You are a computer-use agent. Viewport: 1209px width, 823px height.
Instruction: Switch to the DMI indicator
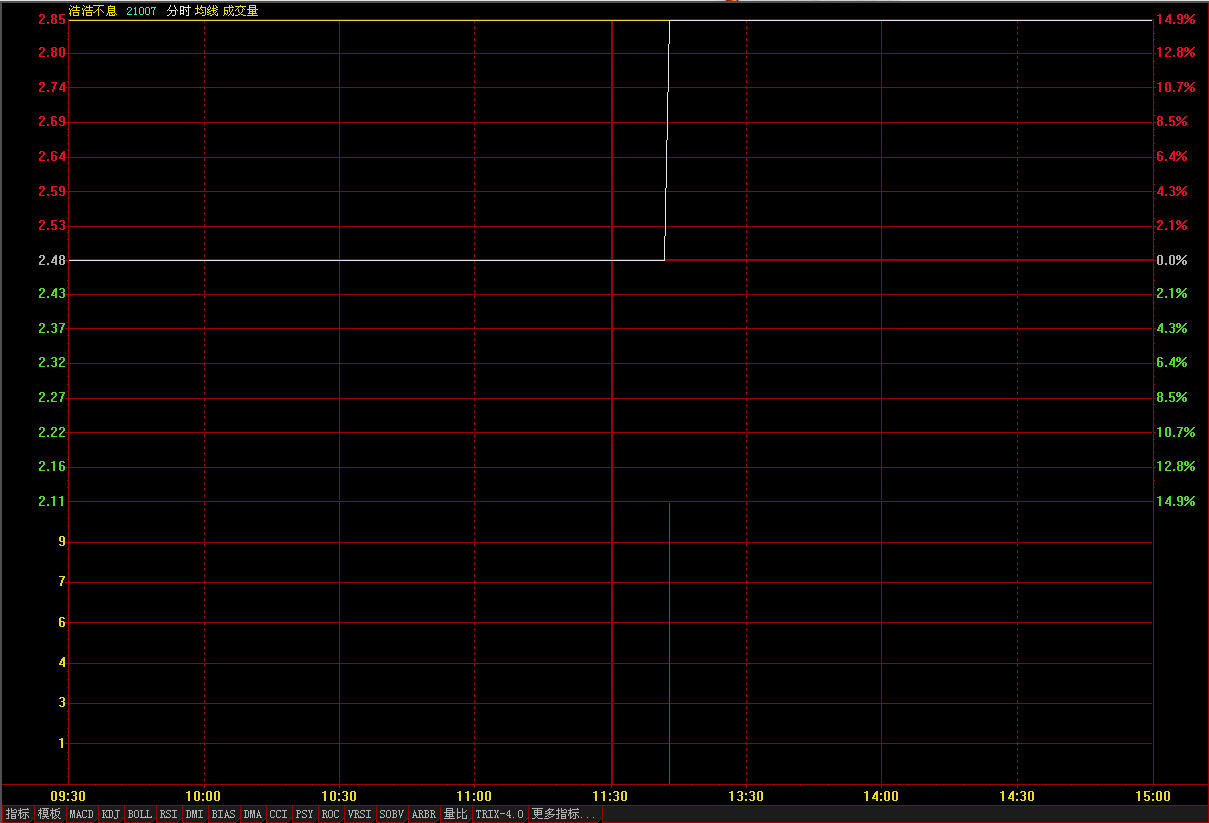[194, 814]
